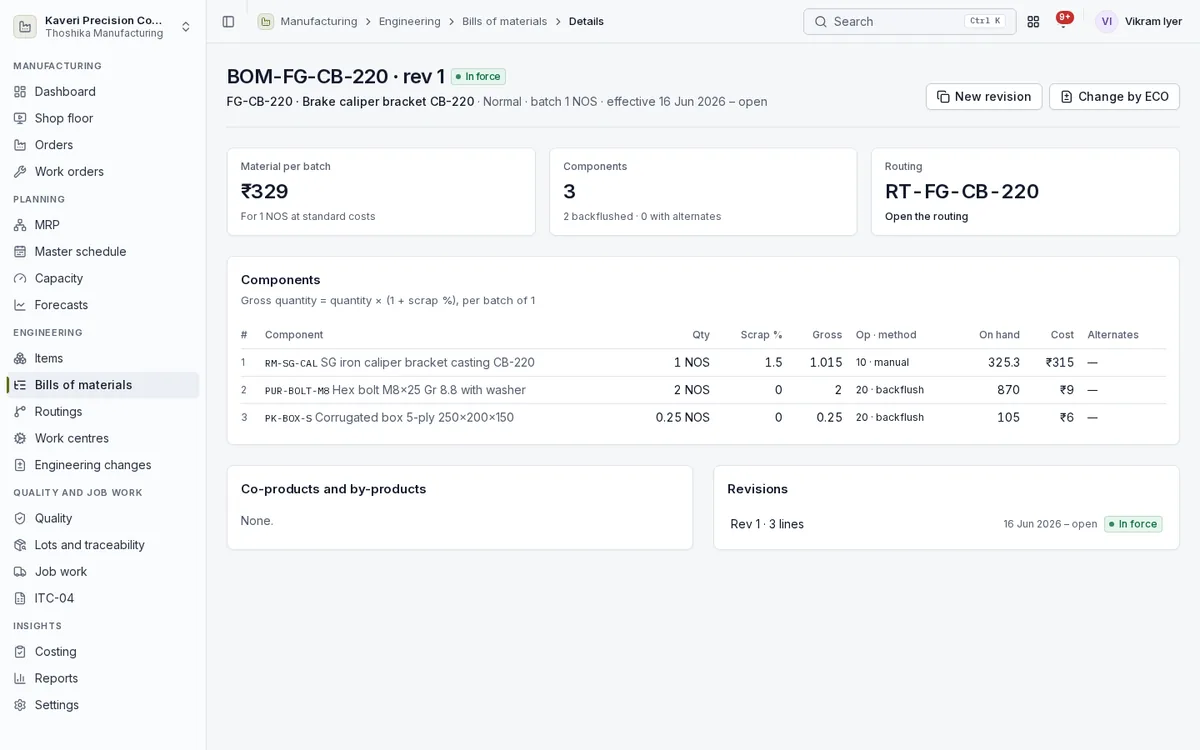Open Orders in the sidebar
Image resolution: width=1200 pixels, height=750 pixels.
tap(103, 145)
